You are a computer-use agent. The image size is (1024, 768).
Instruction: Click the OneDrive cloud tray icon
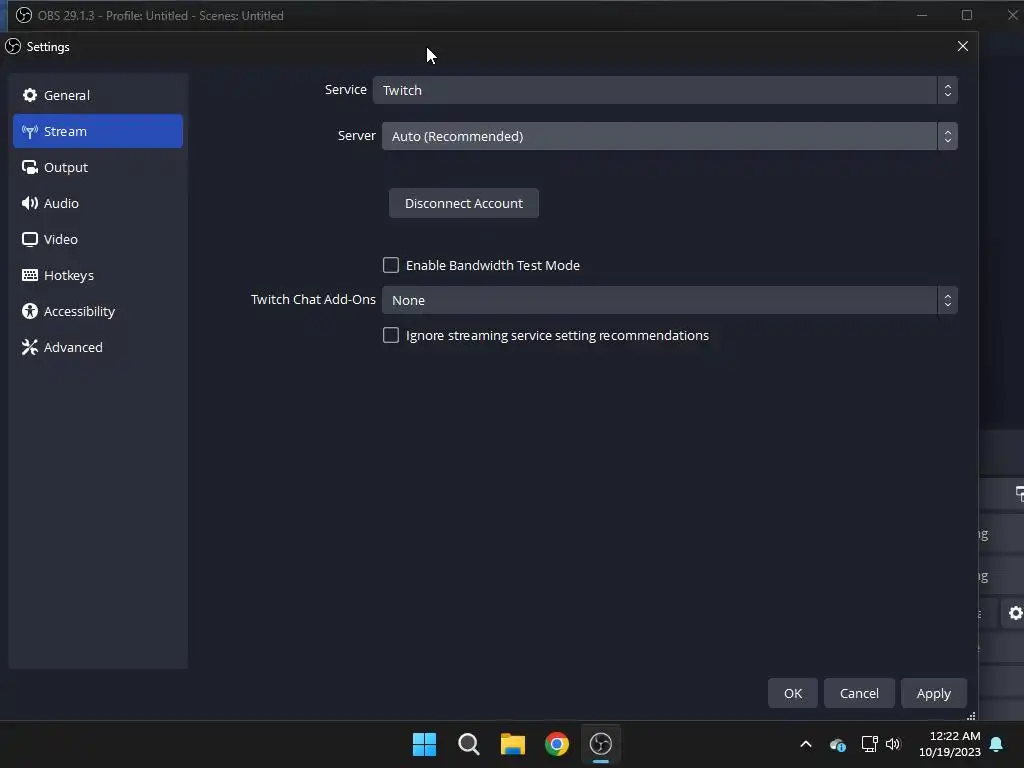pyautogui.click(x=837, y=744)
